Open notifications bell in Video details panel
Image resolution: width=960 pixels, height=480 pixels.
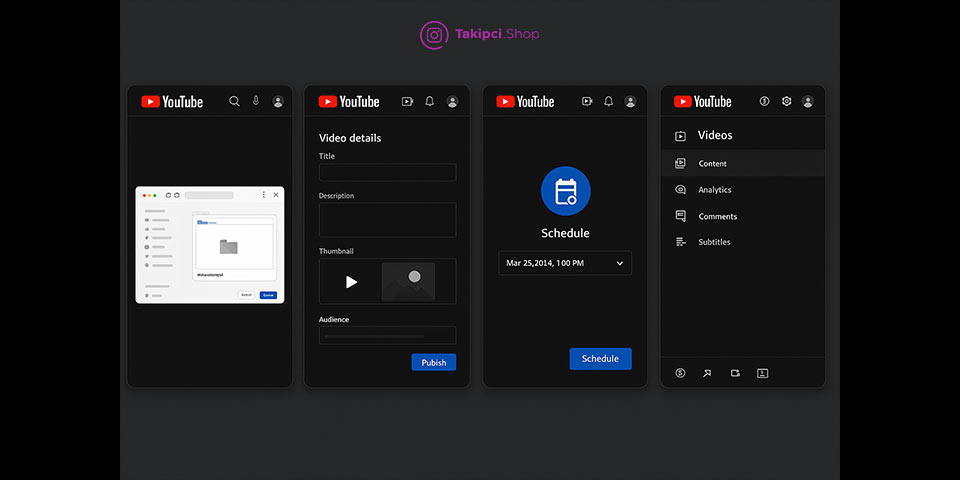430,102
